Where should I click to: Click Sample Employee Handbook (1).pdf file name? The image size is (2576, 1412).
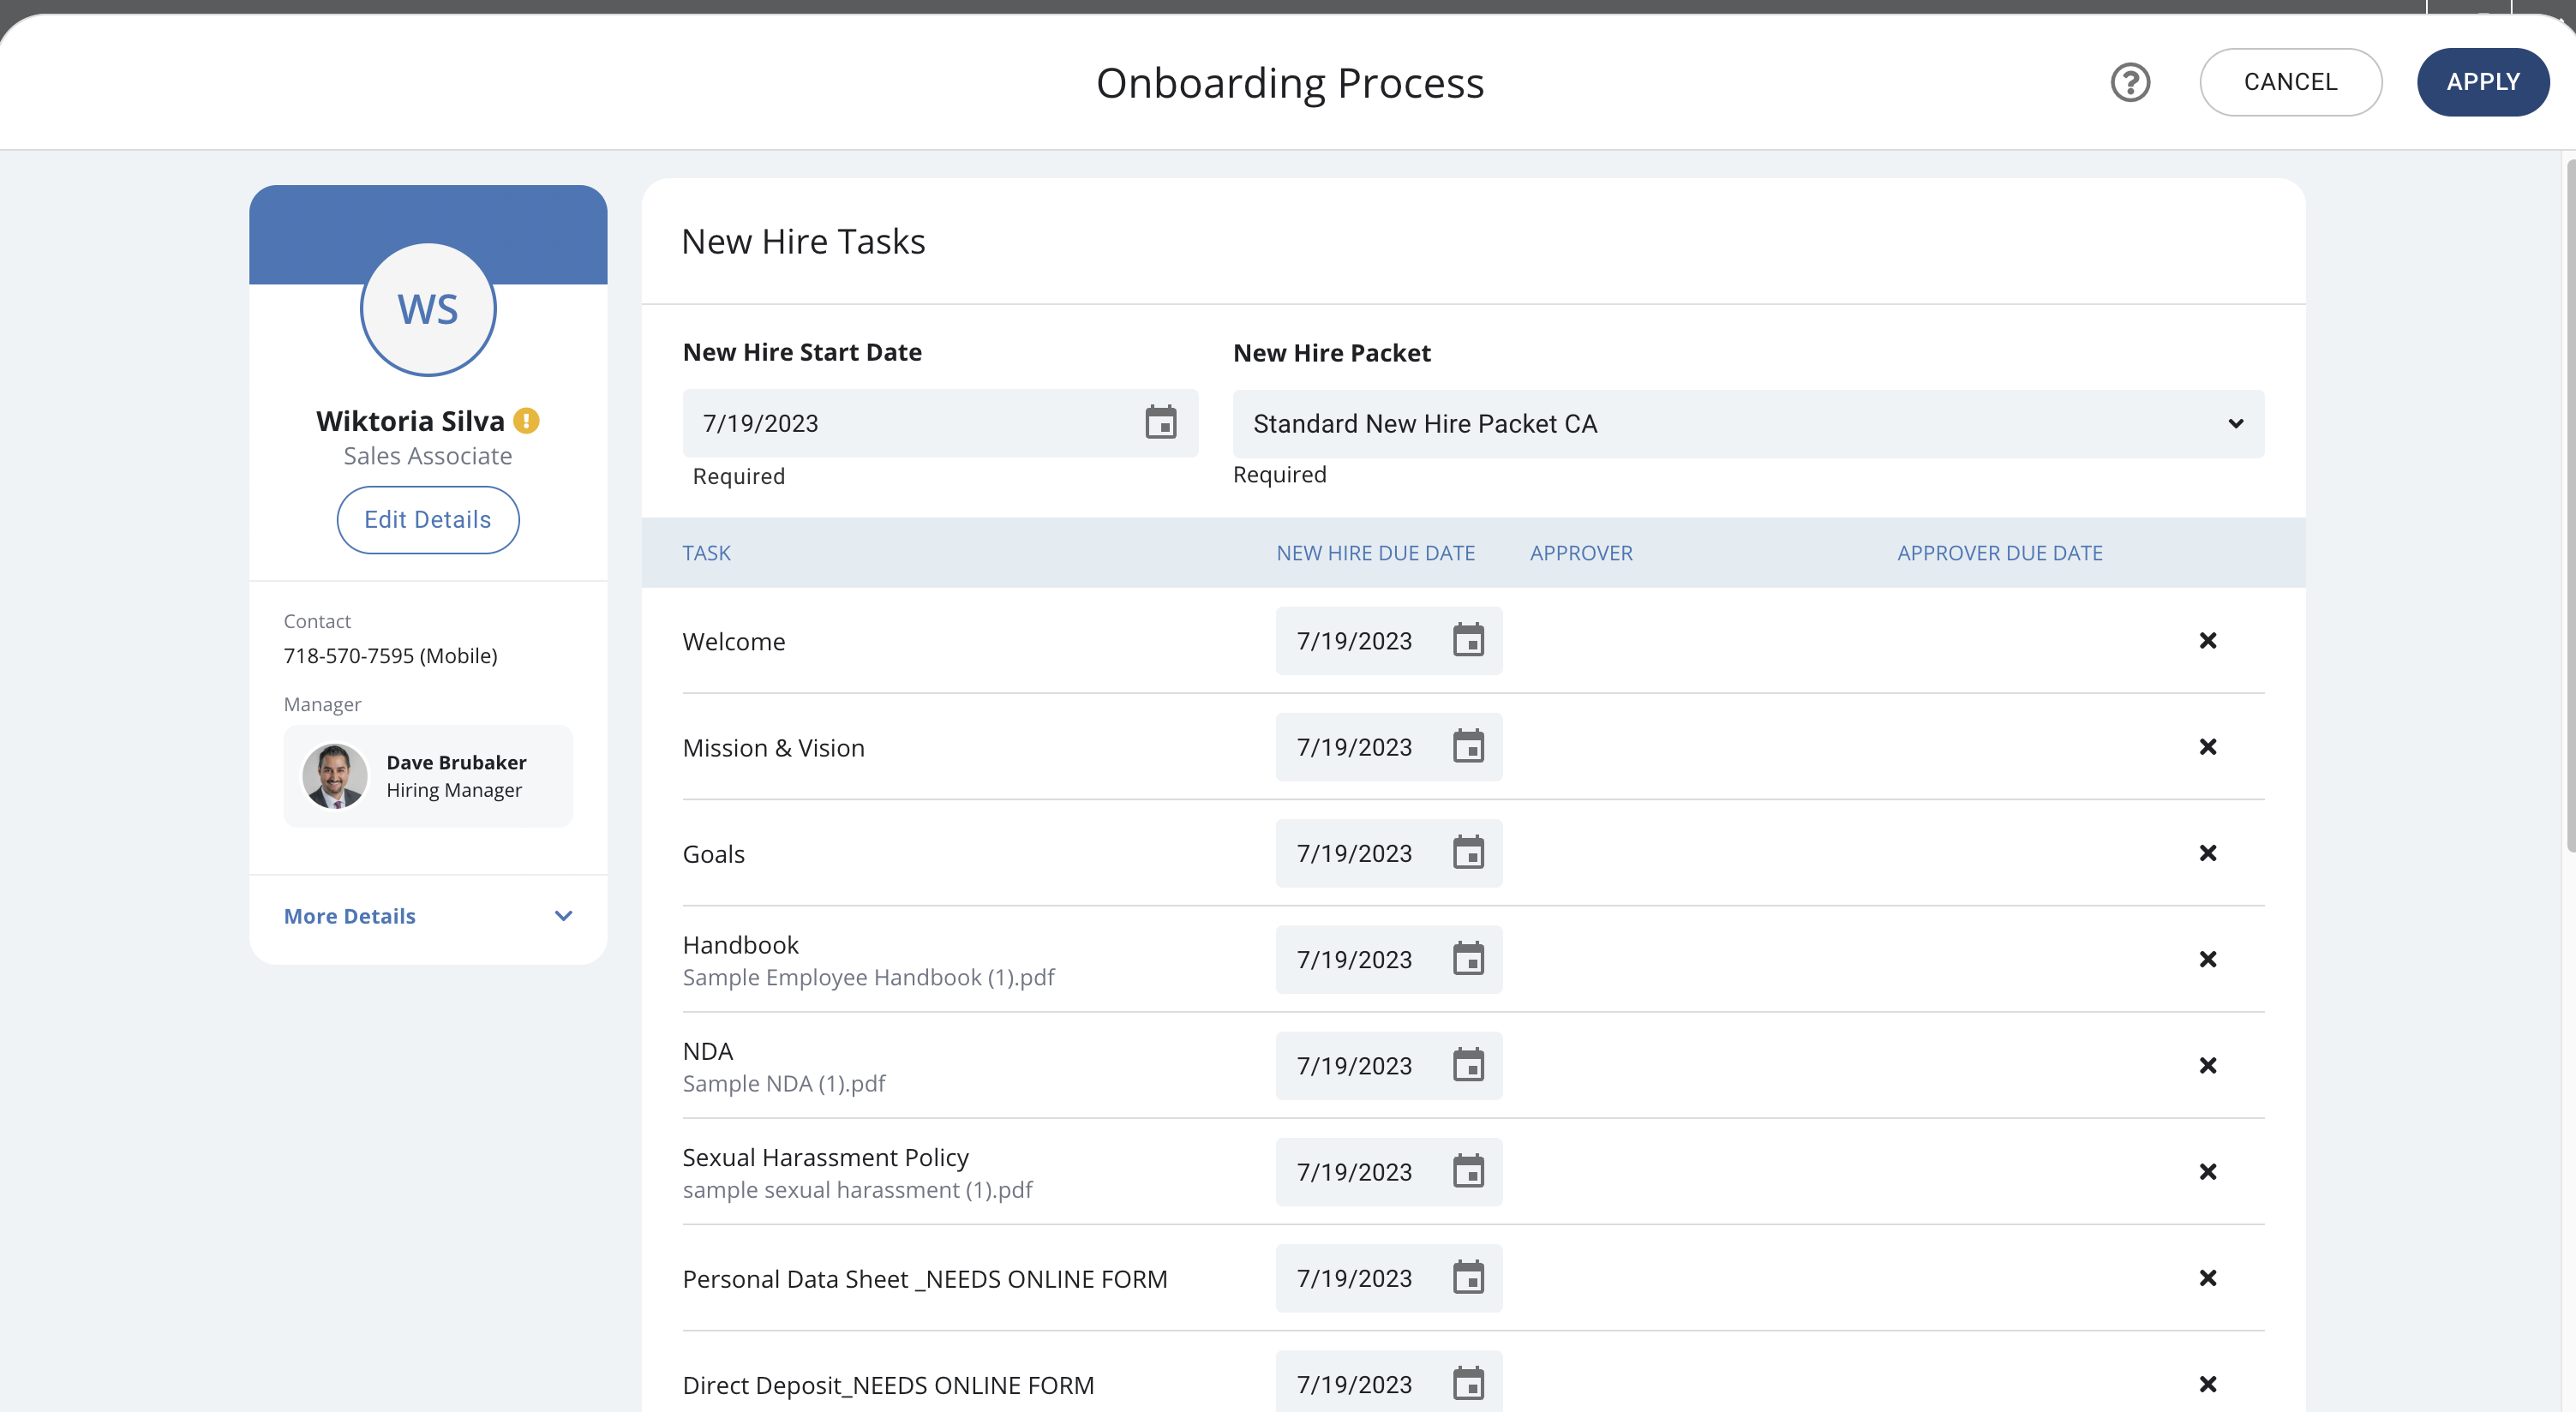pos(868,977)
